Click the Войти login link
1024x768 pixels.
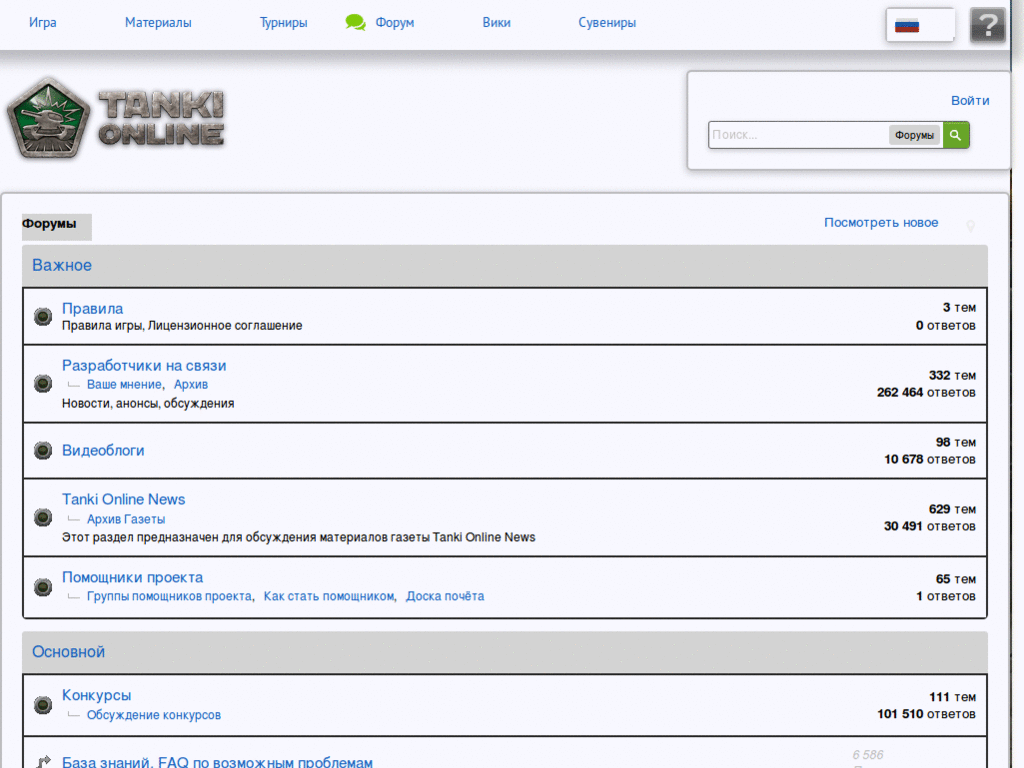tap(970, 101)
